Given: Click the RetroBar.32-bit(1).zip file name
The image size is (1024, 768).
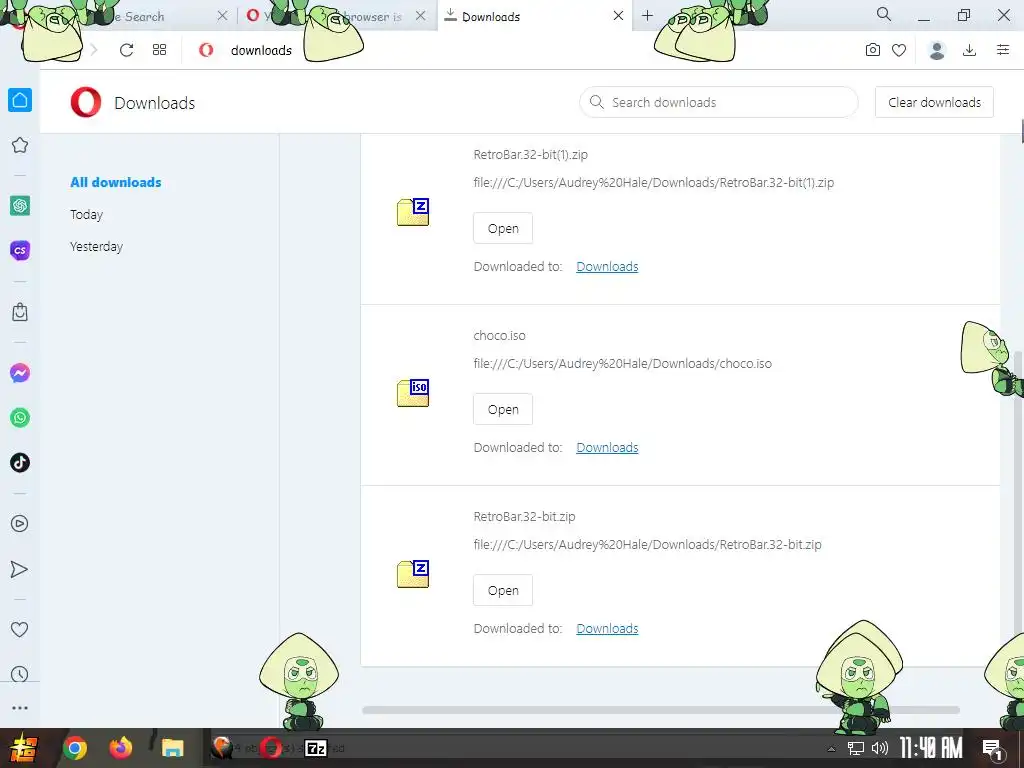Looking at the screenshot, I should tap(530, 155).
